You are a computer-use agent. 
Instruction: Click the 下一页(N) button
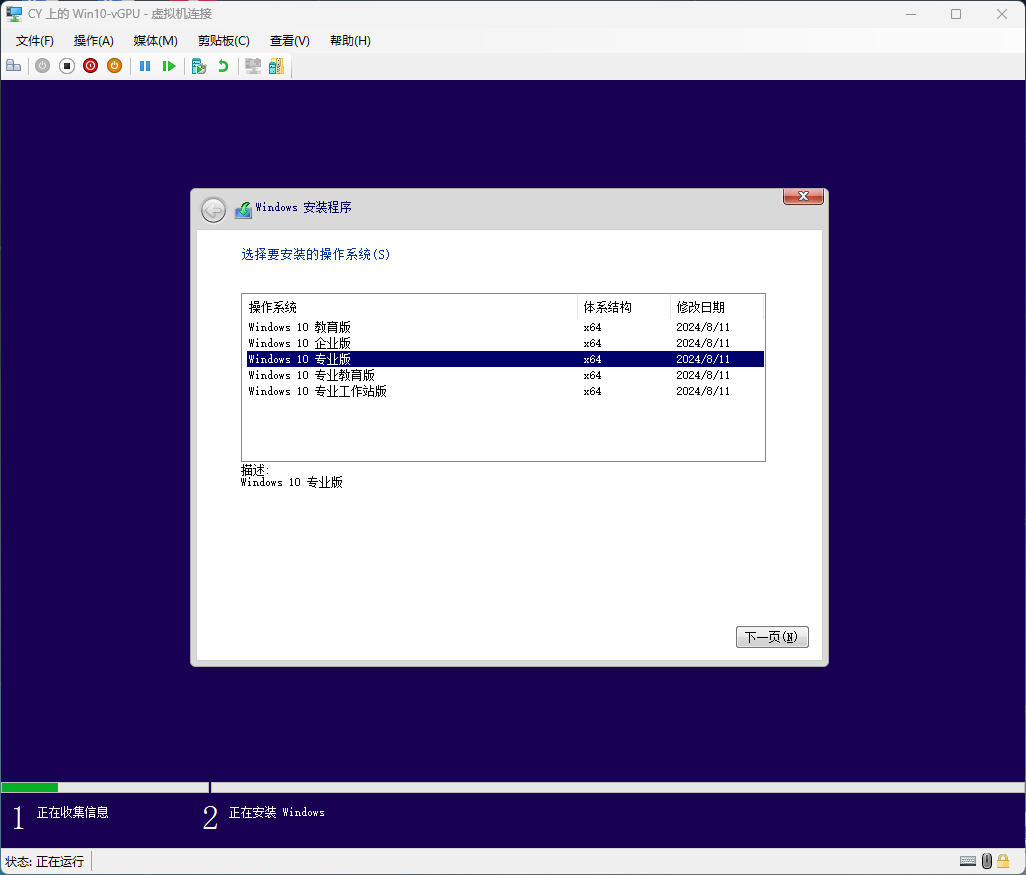[771, 637]
